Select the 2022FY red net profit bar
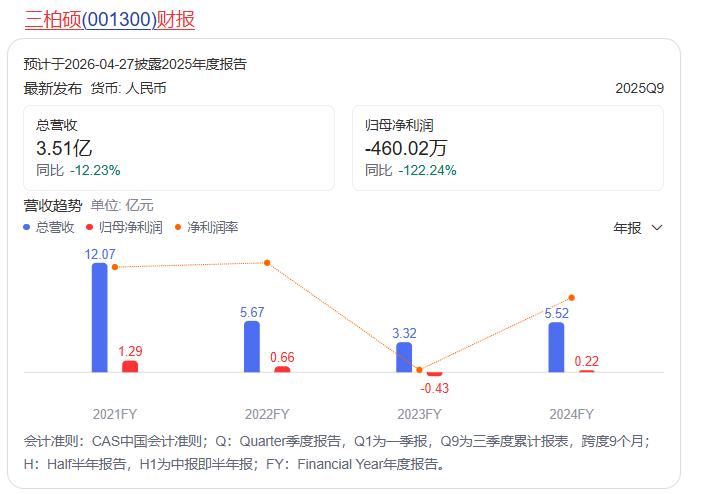This screenshot has height=494, width=712. click(282, 370)
